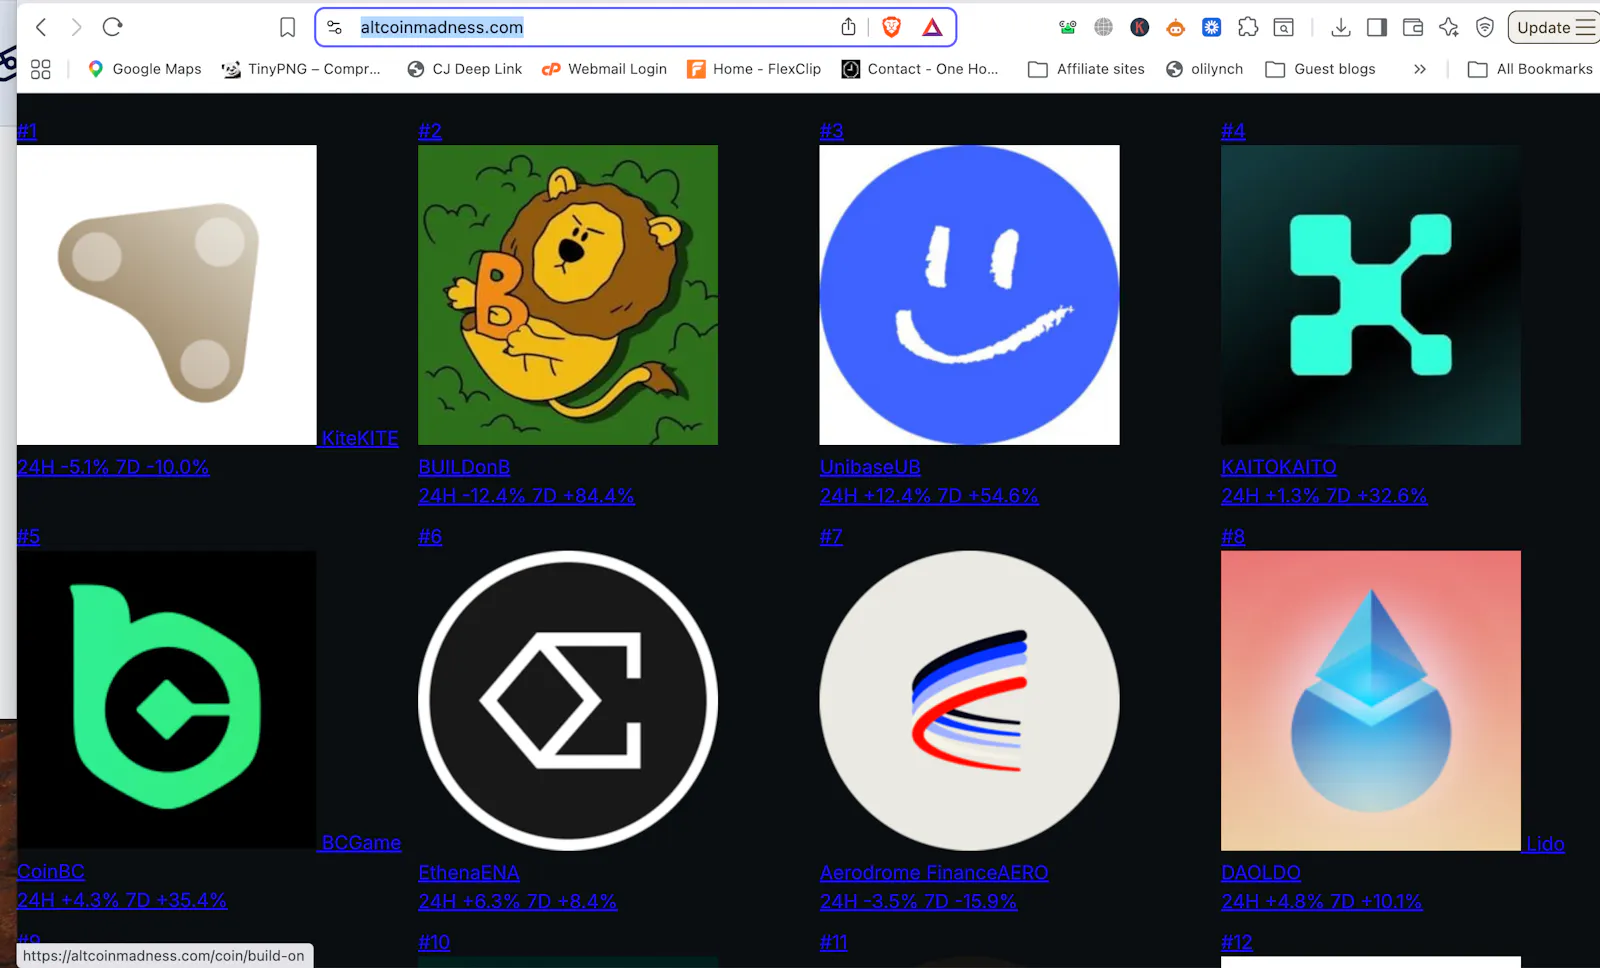Click '24H -5.1% 7D -10.0%' stats link
This screenshot has height=968, width=1600.
point(113,467)
